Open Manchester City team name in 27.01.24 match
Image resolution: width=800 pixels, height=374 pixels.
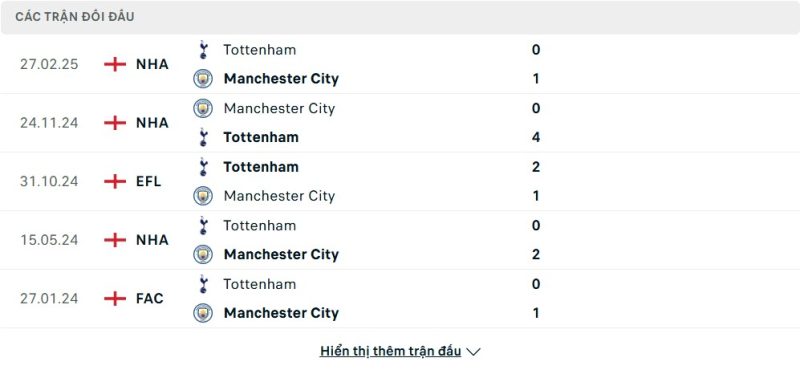click(x=281, y=313)
